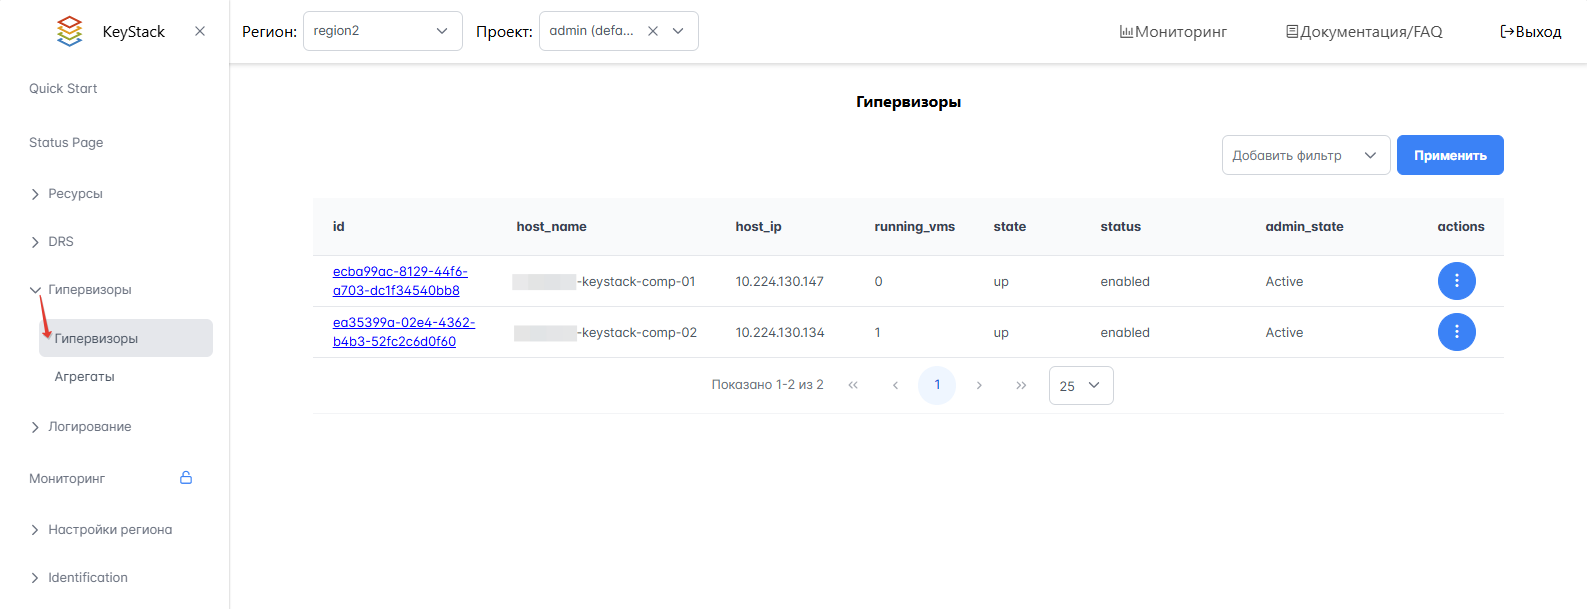The height and width of the screenshot is (609, 1587).
Task: Open actions menu for keystack-comp-02 row
Action: tap(1456, 332)
